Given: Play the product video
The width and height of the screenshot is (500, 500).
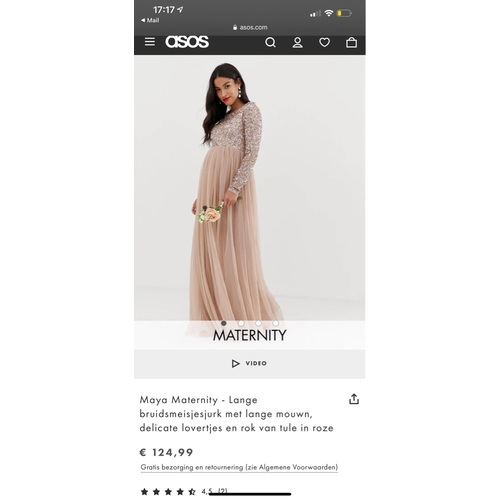Looking at the screenshot, I should pyautogui.click(x=249, y=363).
